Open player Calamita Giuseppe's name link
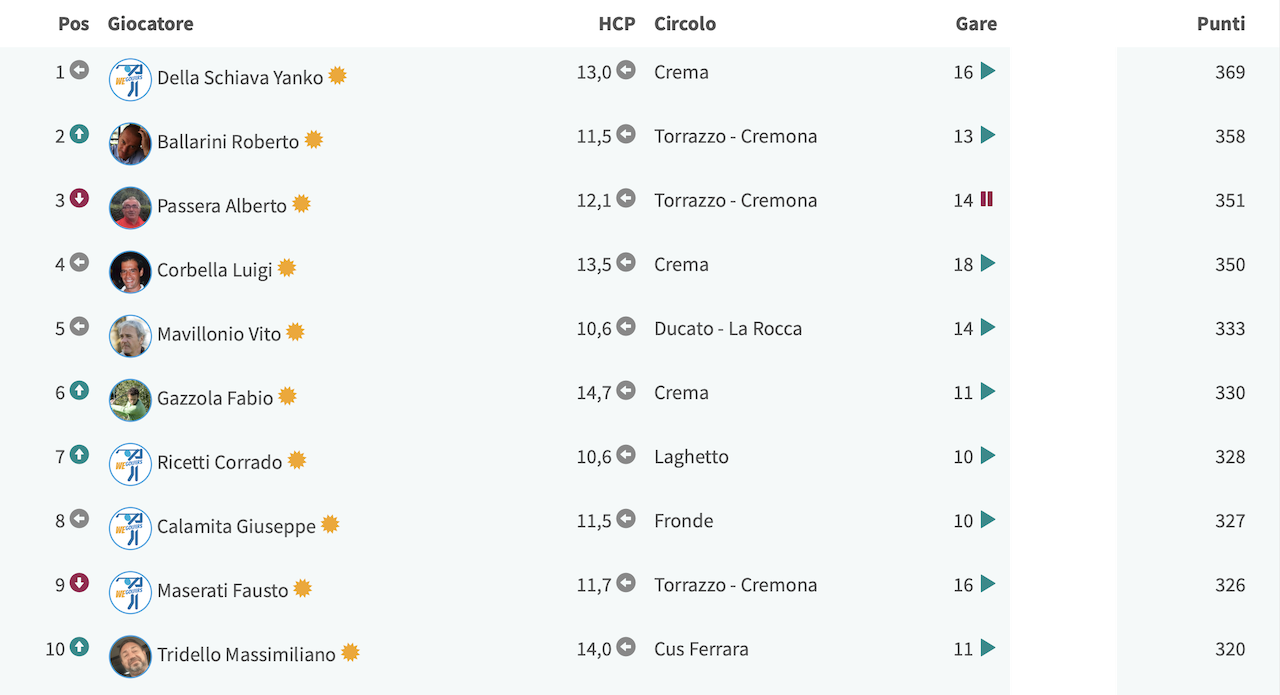Viewport: 1280px width, 695px height. click(236, 526)
